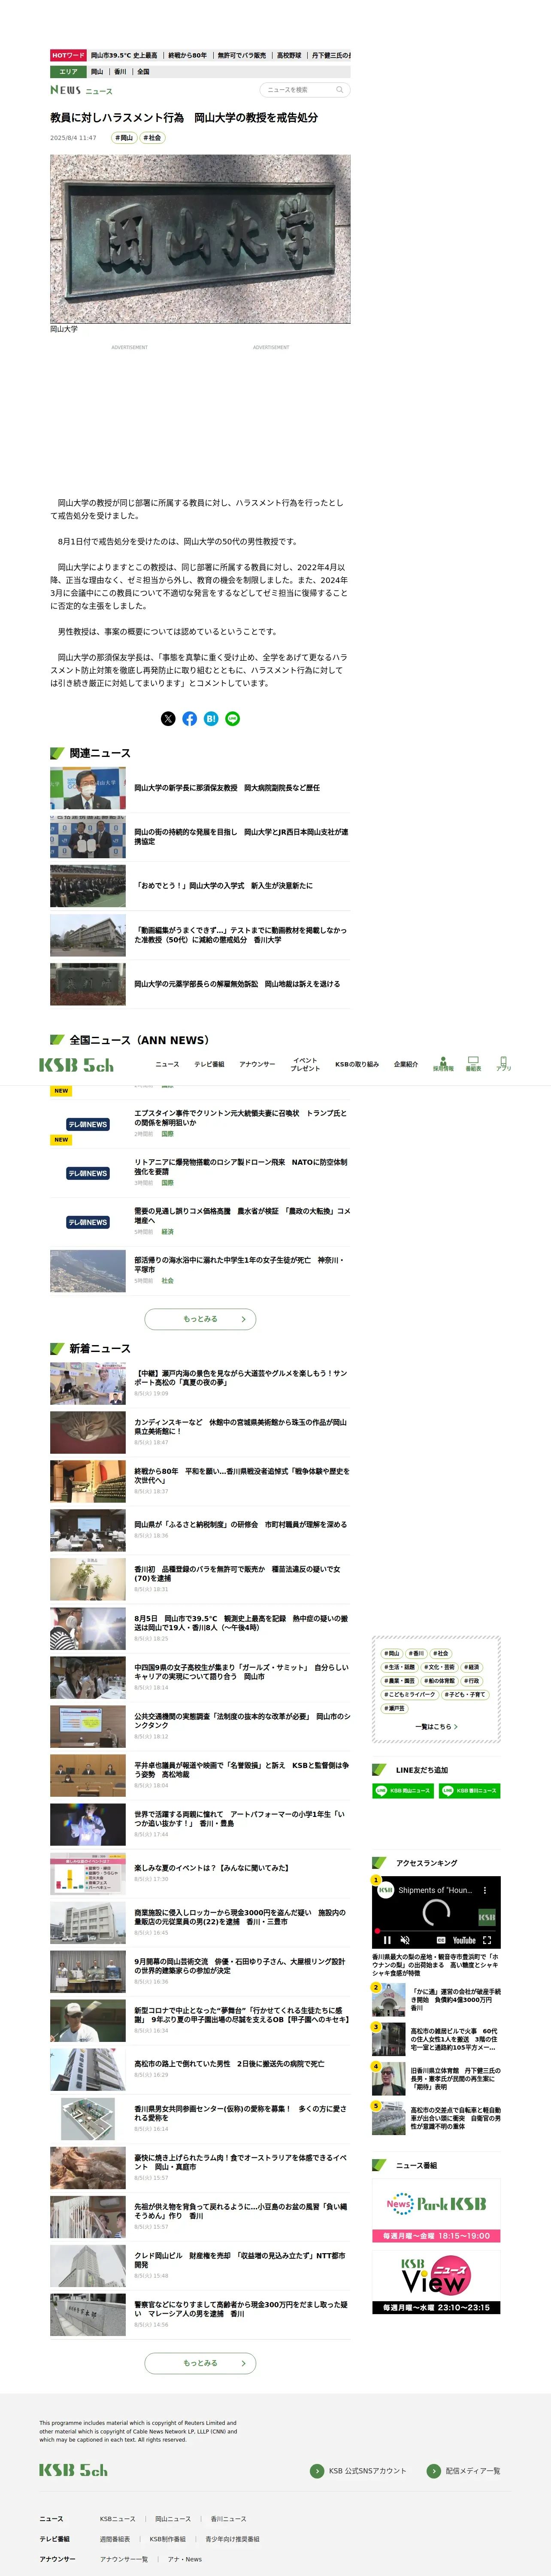The image size is (551, 2576).
Task: Select 岡山 area filter tab
Action: 97,72
